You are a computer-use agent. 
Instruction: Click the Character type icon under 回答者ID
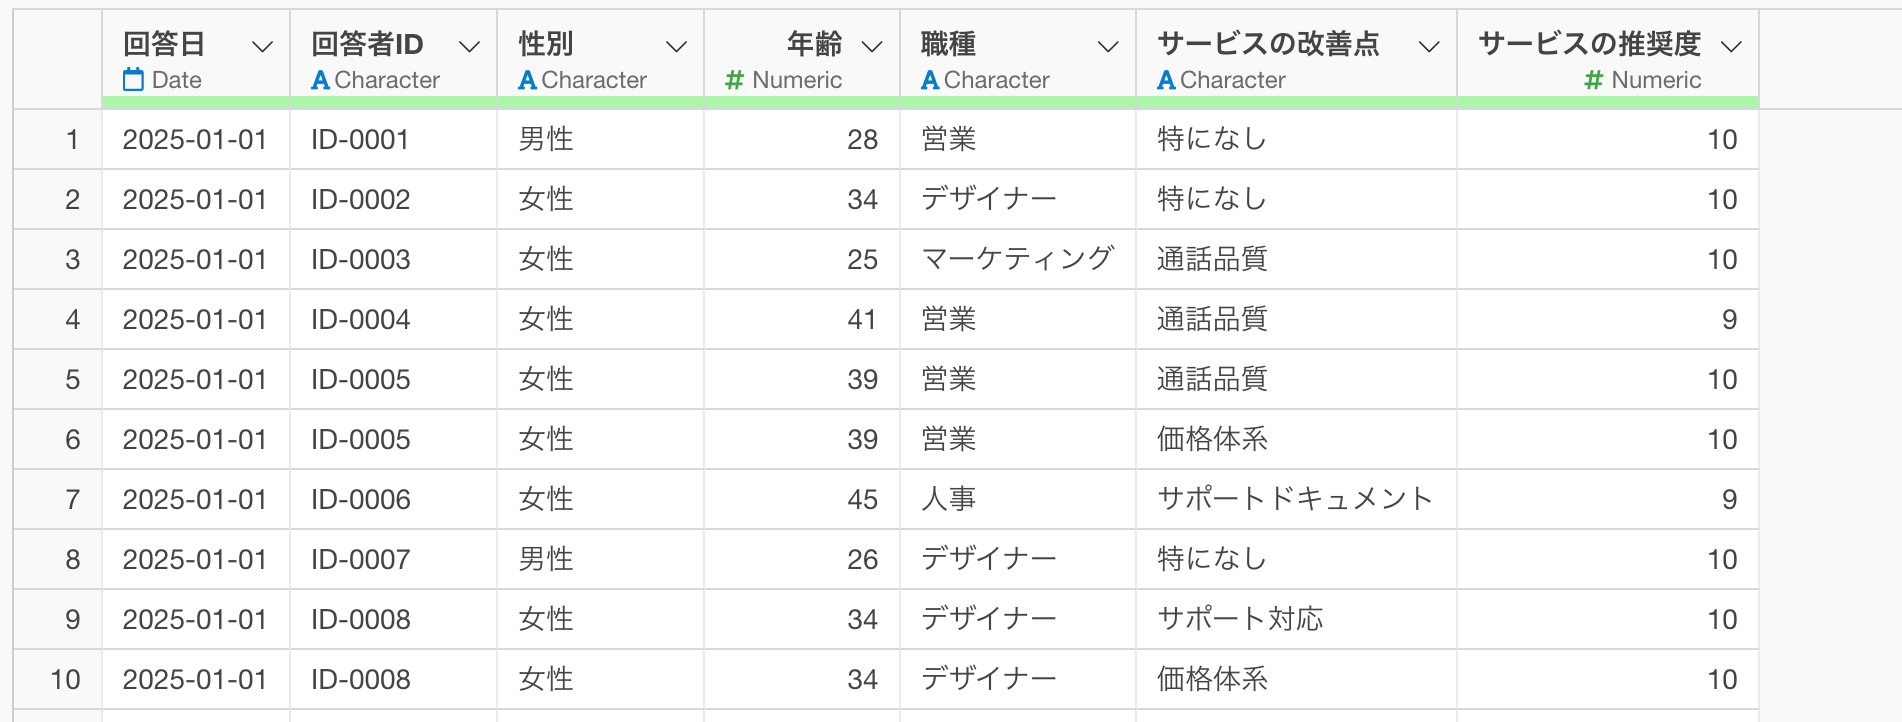pyautogui.click(x=320, y=80)
